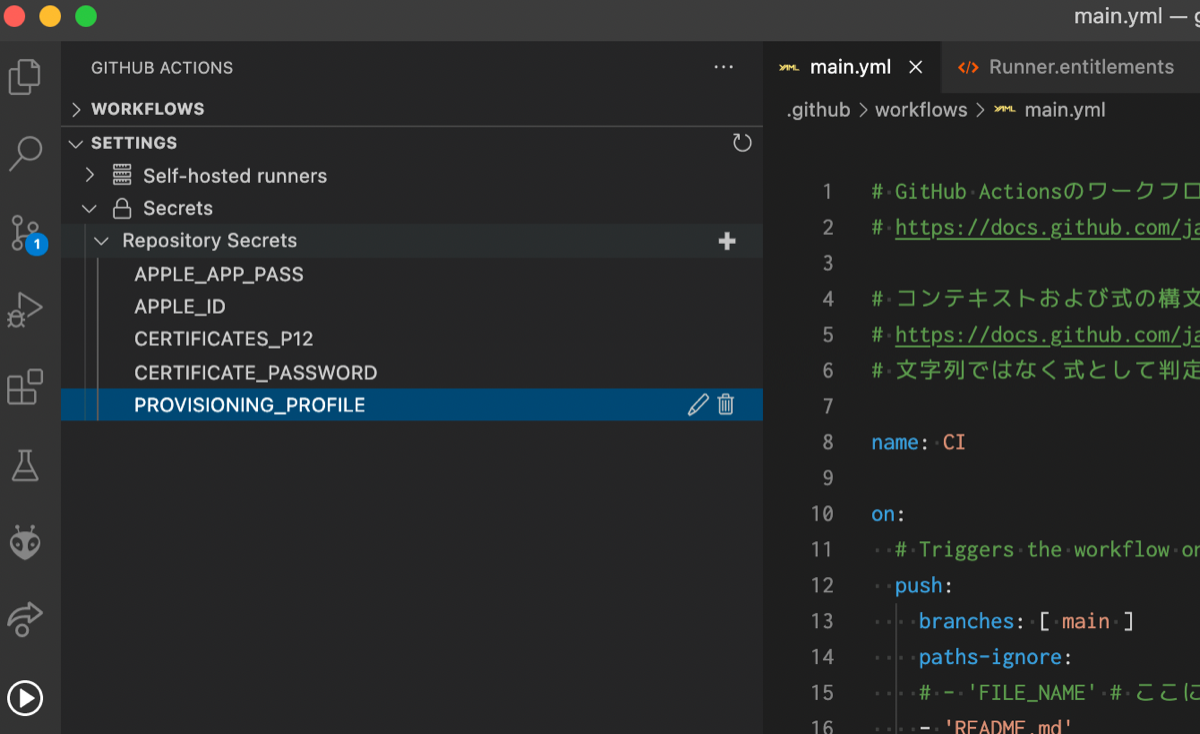1200x734 pixels.
Task: Click the .github breadcrumb segment
Action: click(x=818, y=110)
